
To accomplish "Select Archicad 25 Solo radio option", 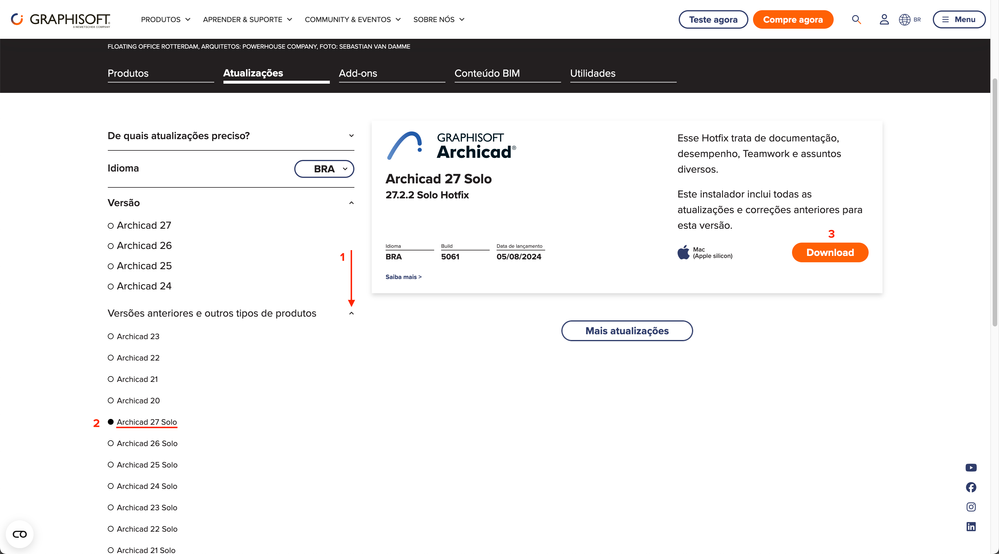I will [111, 465].
